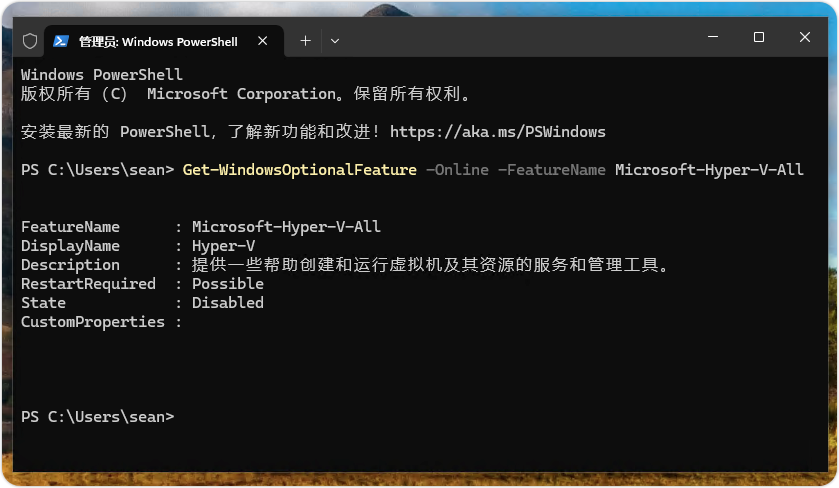
Task: Click the Microsoft Corporation copyright line
Action: (x=246, y=94)
